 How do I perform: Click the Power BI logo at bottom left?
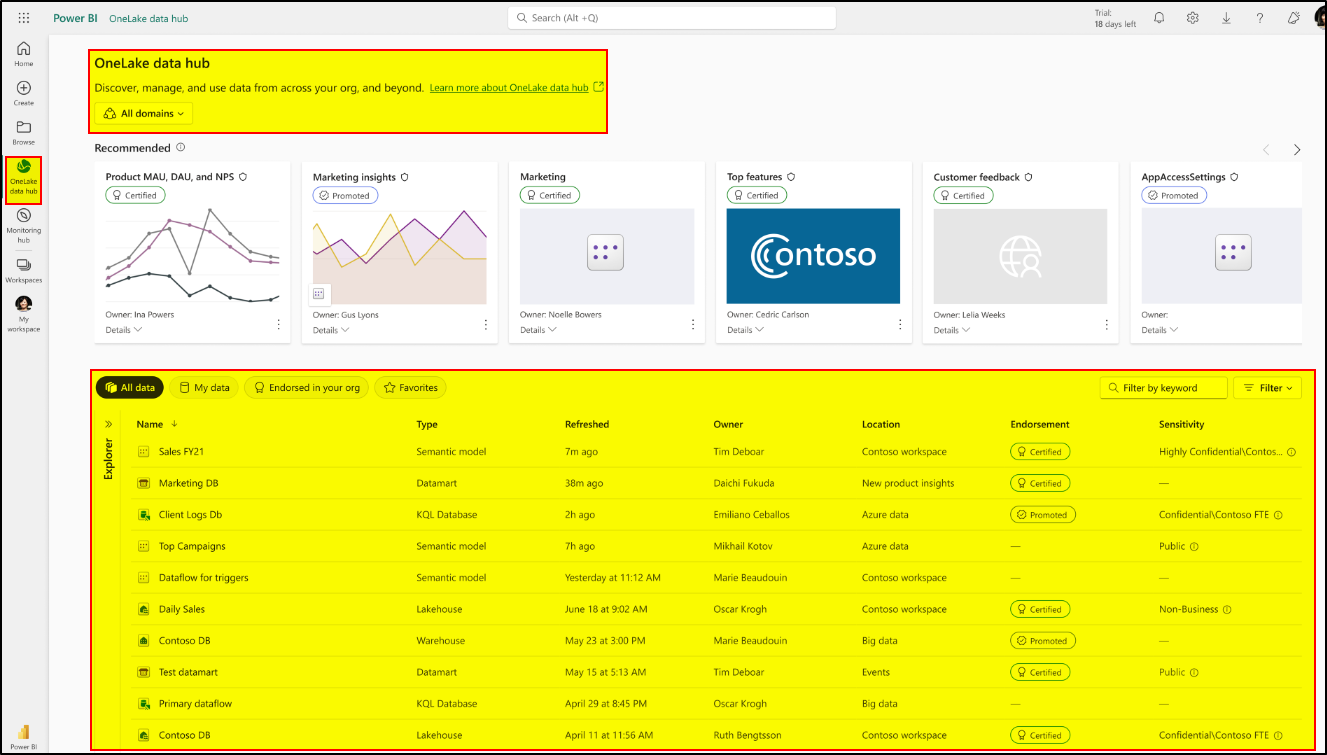tap(24, 735)
